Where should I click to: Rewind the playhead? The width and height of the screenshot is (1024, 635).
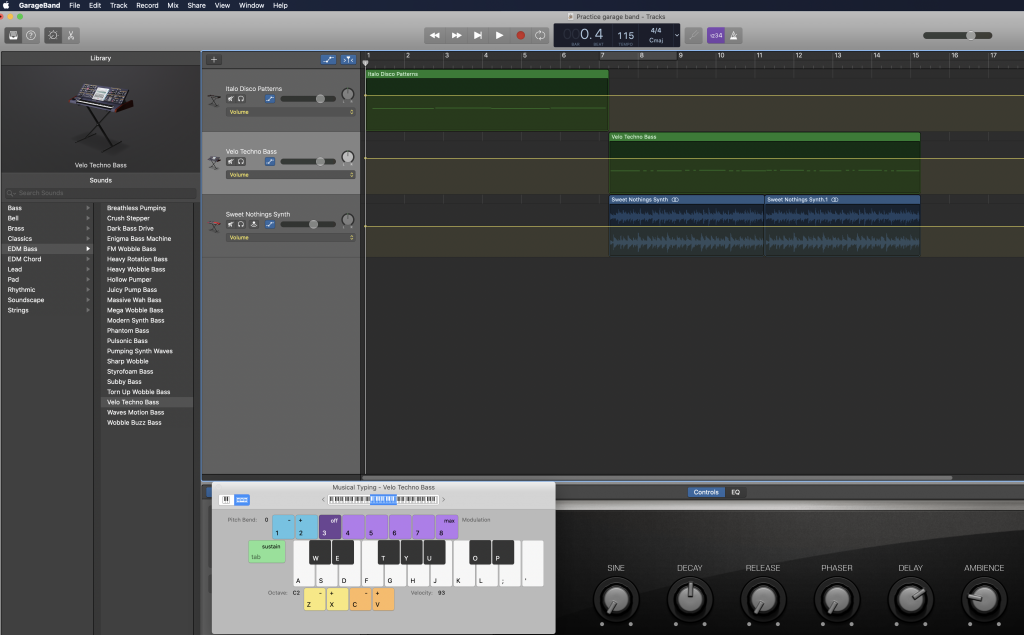(x=435, y=35)
